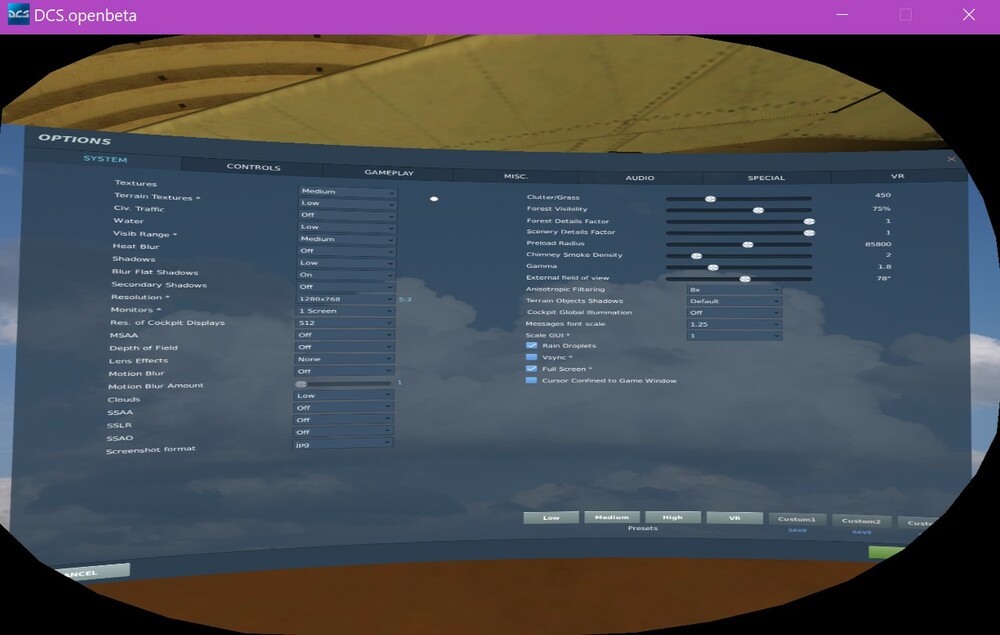Image resolution: width=1000 pixels, height=635 pixels.
Task: Apply the Low graphics preset
Action: click(551, 518)
